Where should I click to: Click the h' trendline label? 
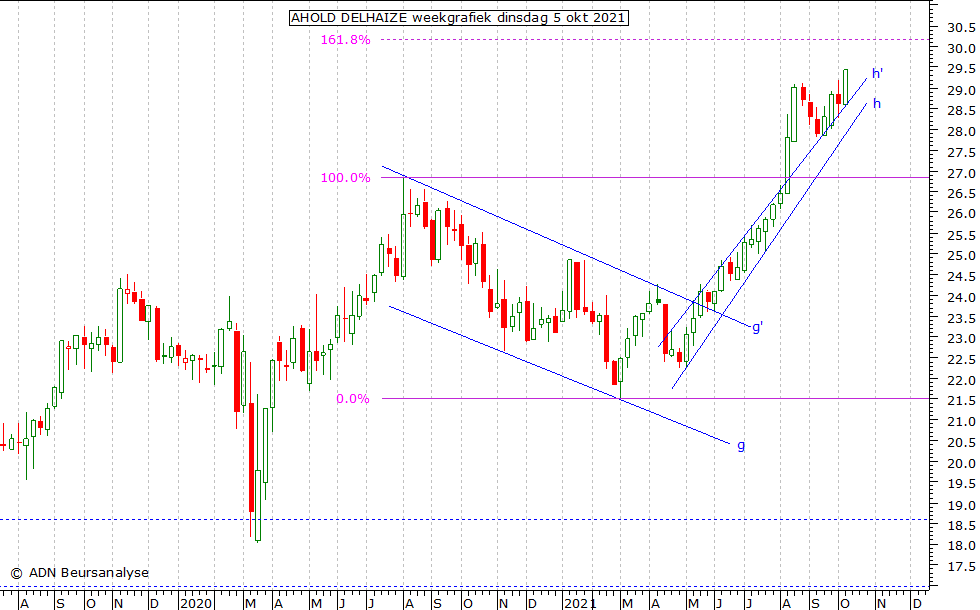point(878,74)
